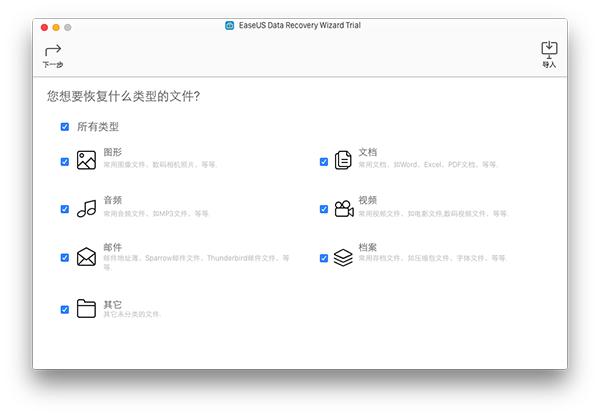Click the Video camera icon
Image resolution: width=600 pixels, height=416 pixels.
tap(343, 208)
